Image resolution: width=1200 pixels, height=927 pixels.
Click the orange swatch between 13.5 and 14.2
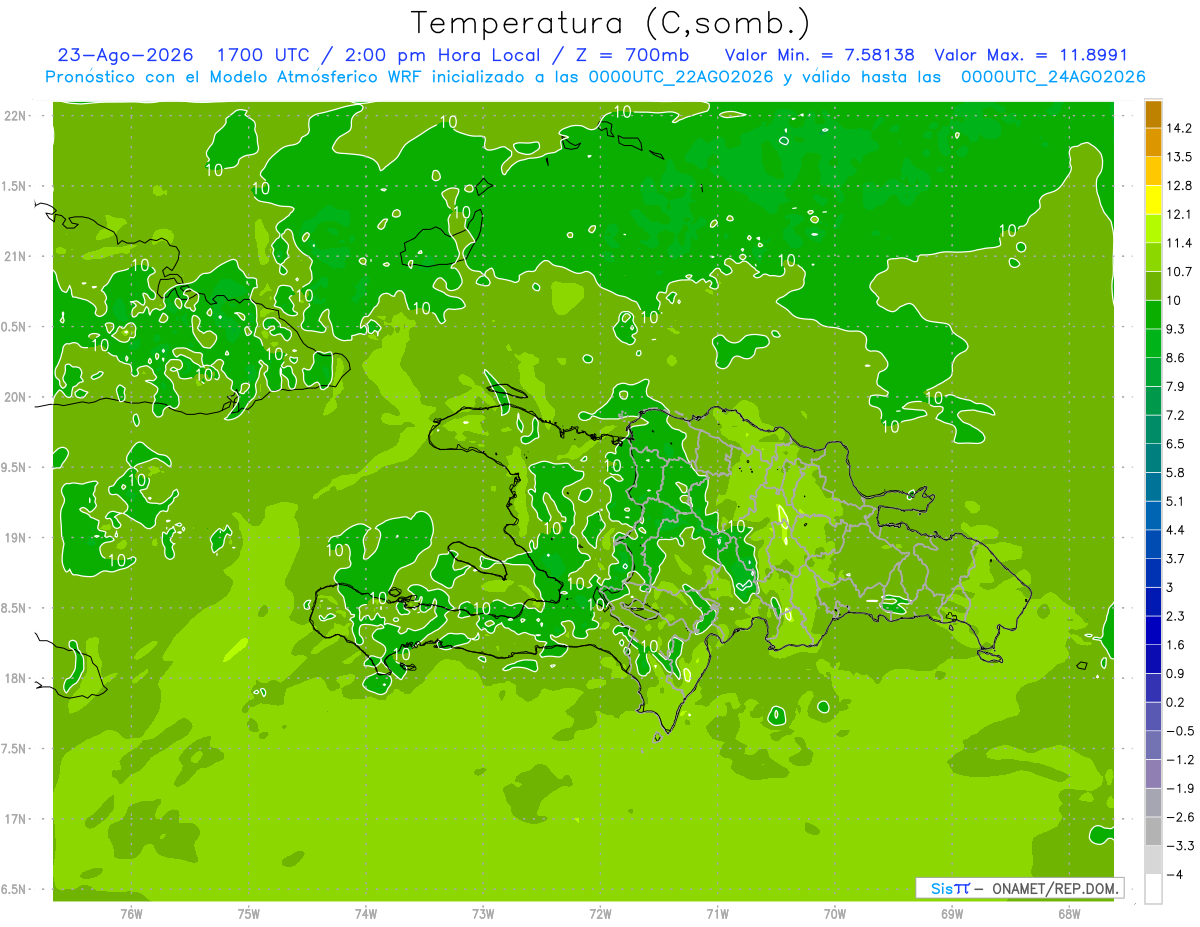pos(1153,142)
